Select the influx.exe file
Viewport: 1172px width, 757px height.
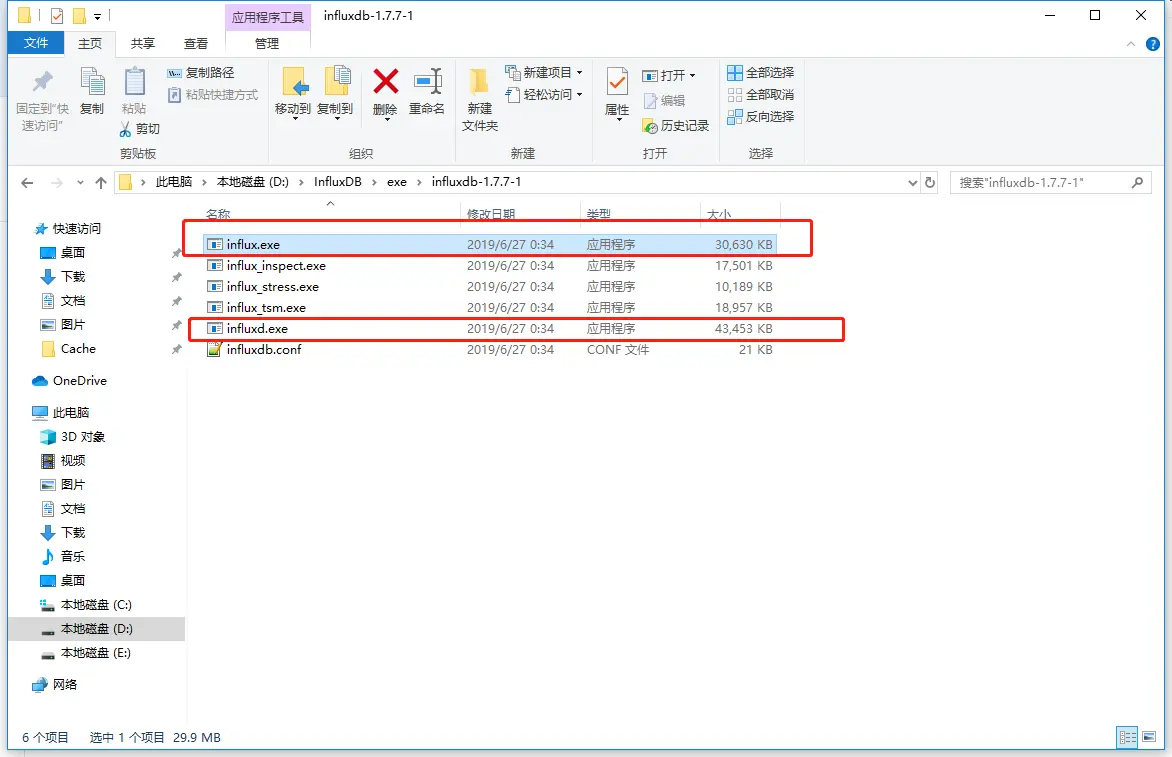pos(490,244)
